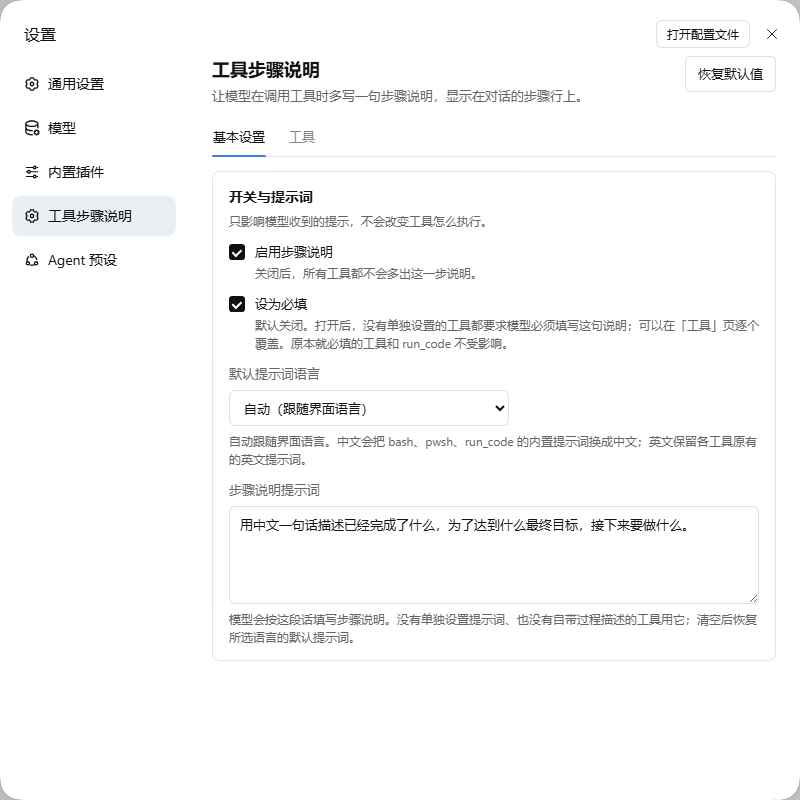
Task: Click the text 关闭后，所有工具都不会多出这一步说明。
Action: click(x=367, y=274)
